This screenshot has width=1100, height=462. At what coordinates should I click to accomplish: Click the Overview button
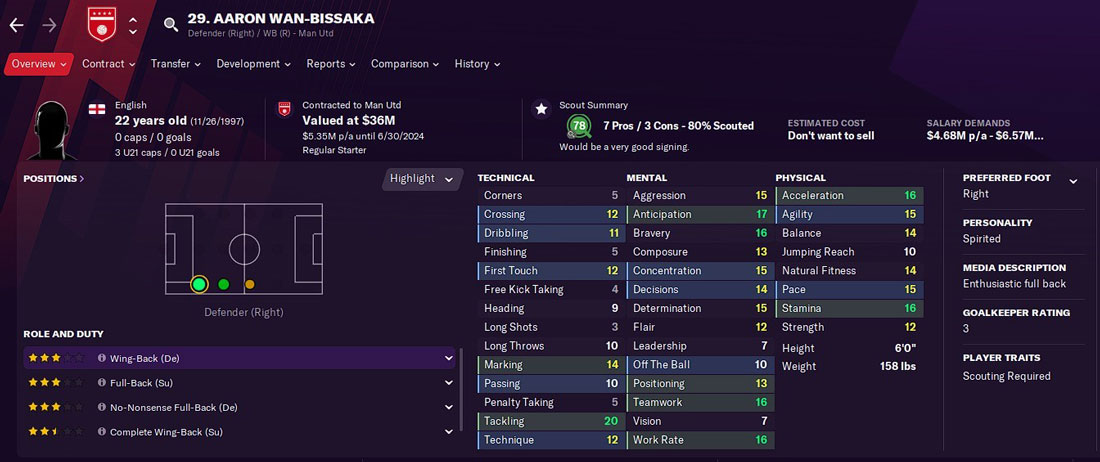coord(39,64)
